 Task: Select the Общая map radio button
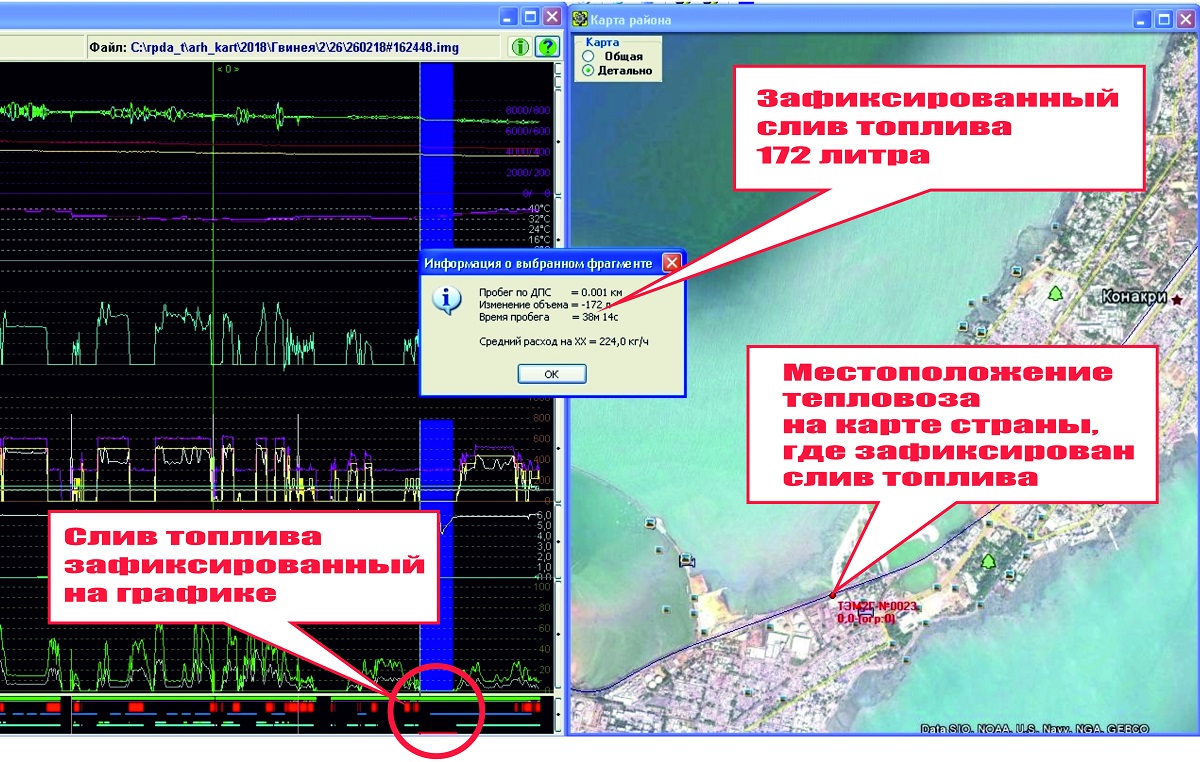tap(589, 57)
